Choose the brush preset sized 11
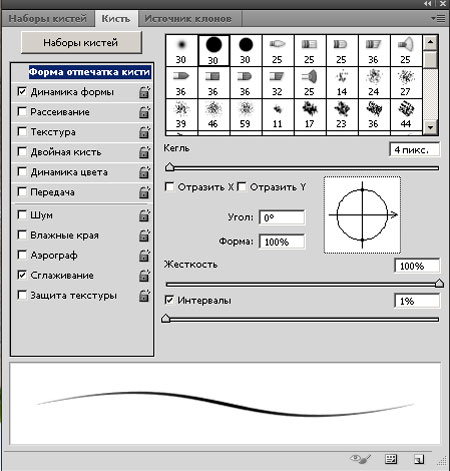 pos(277,115)
